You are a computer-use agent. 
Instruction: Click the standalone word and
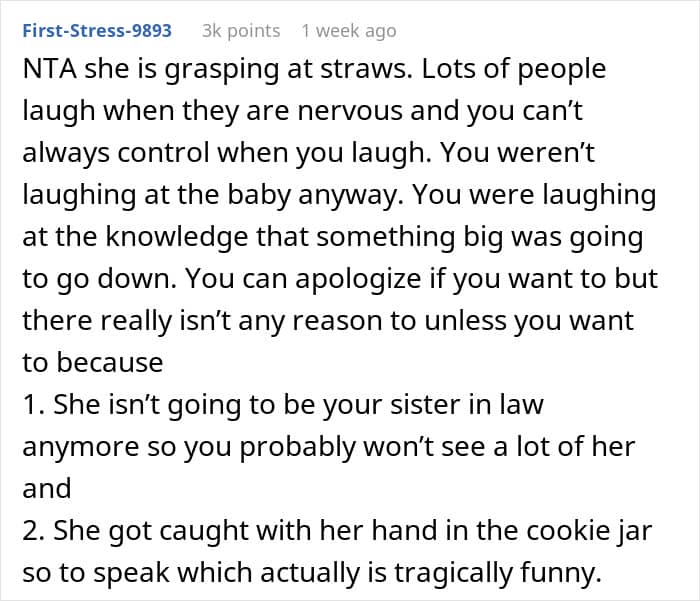click(x=47, y=488)
